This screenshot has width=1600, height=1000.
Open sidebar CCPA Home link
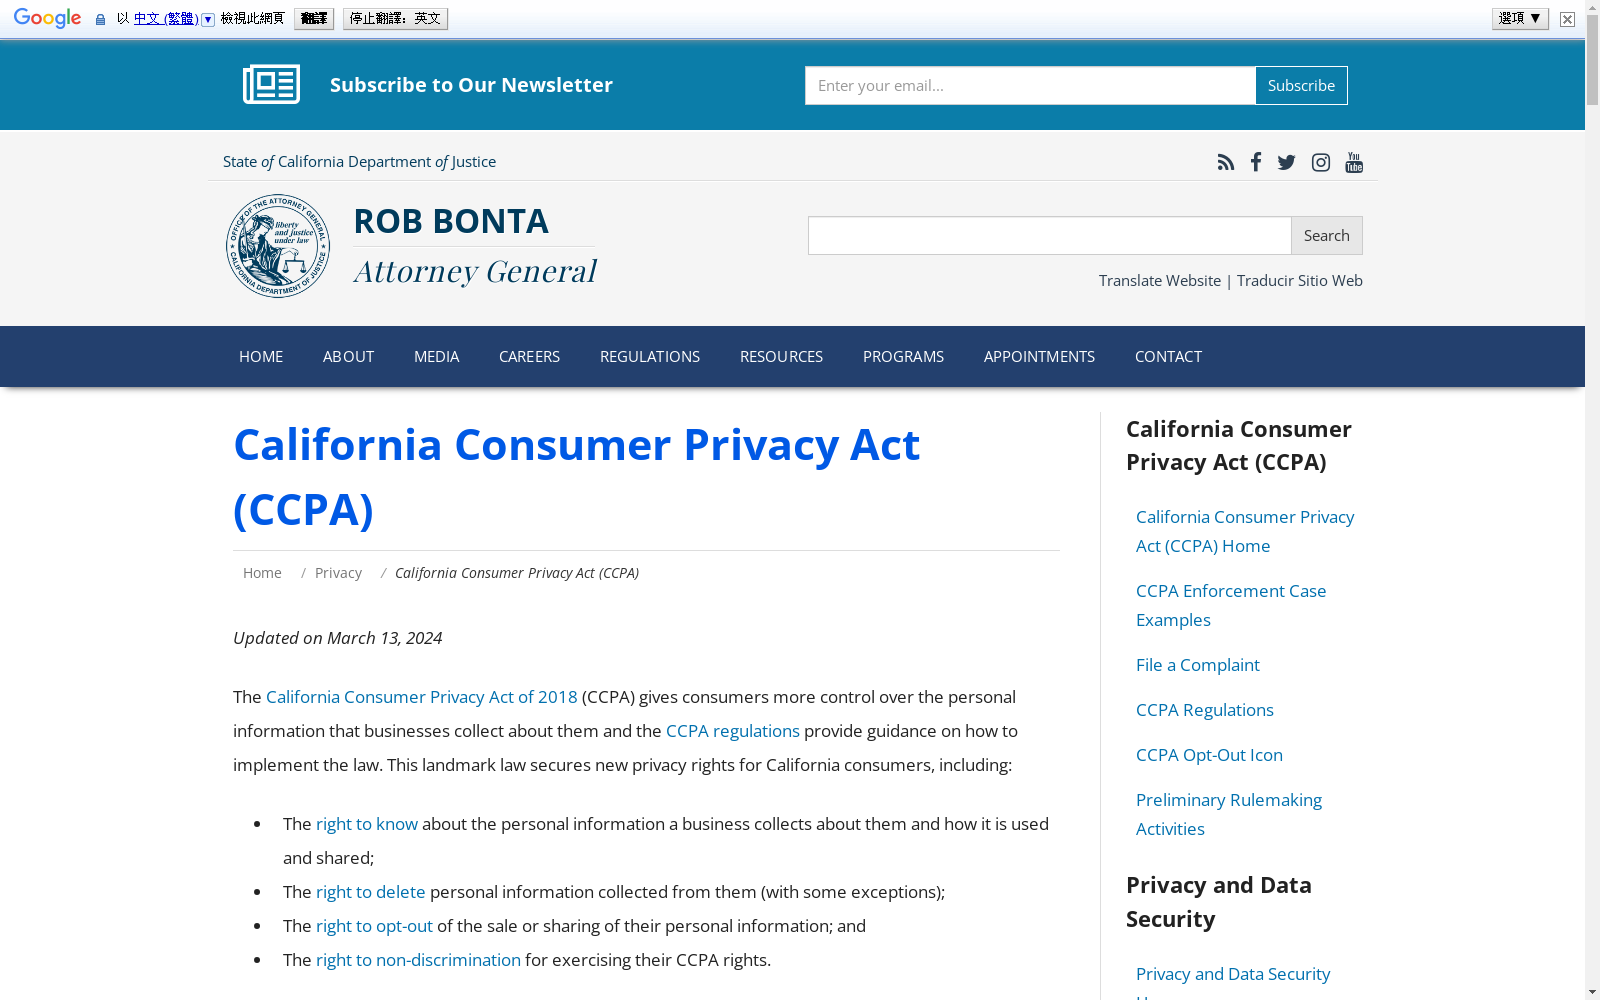[x=1245, y=531]
